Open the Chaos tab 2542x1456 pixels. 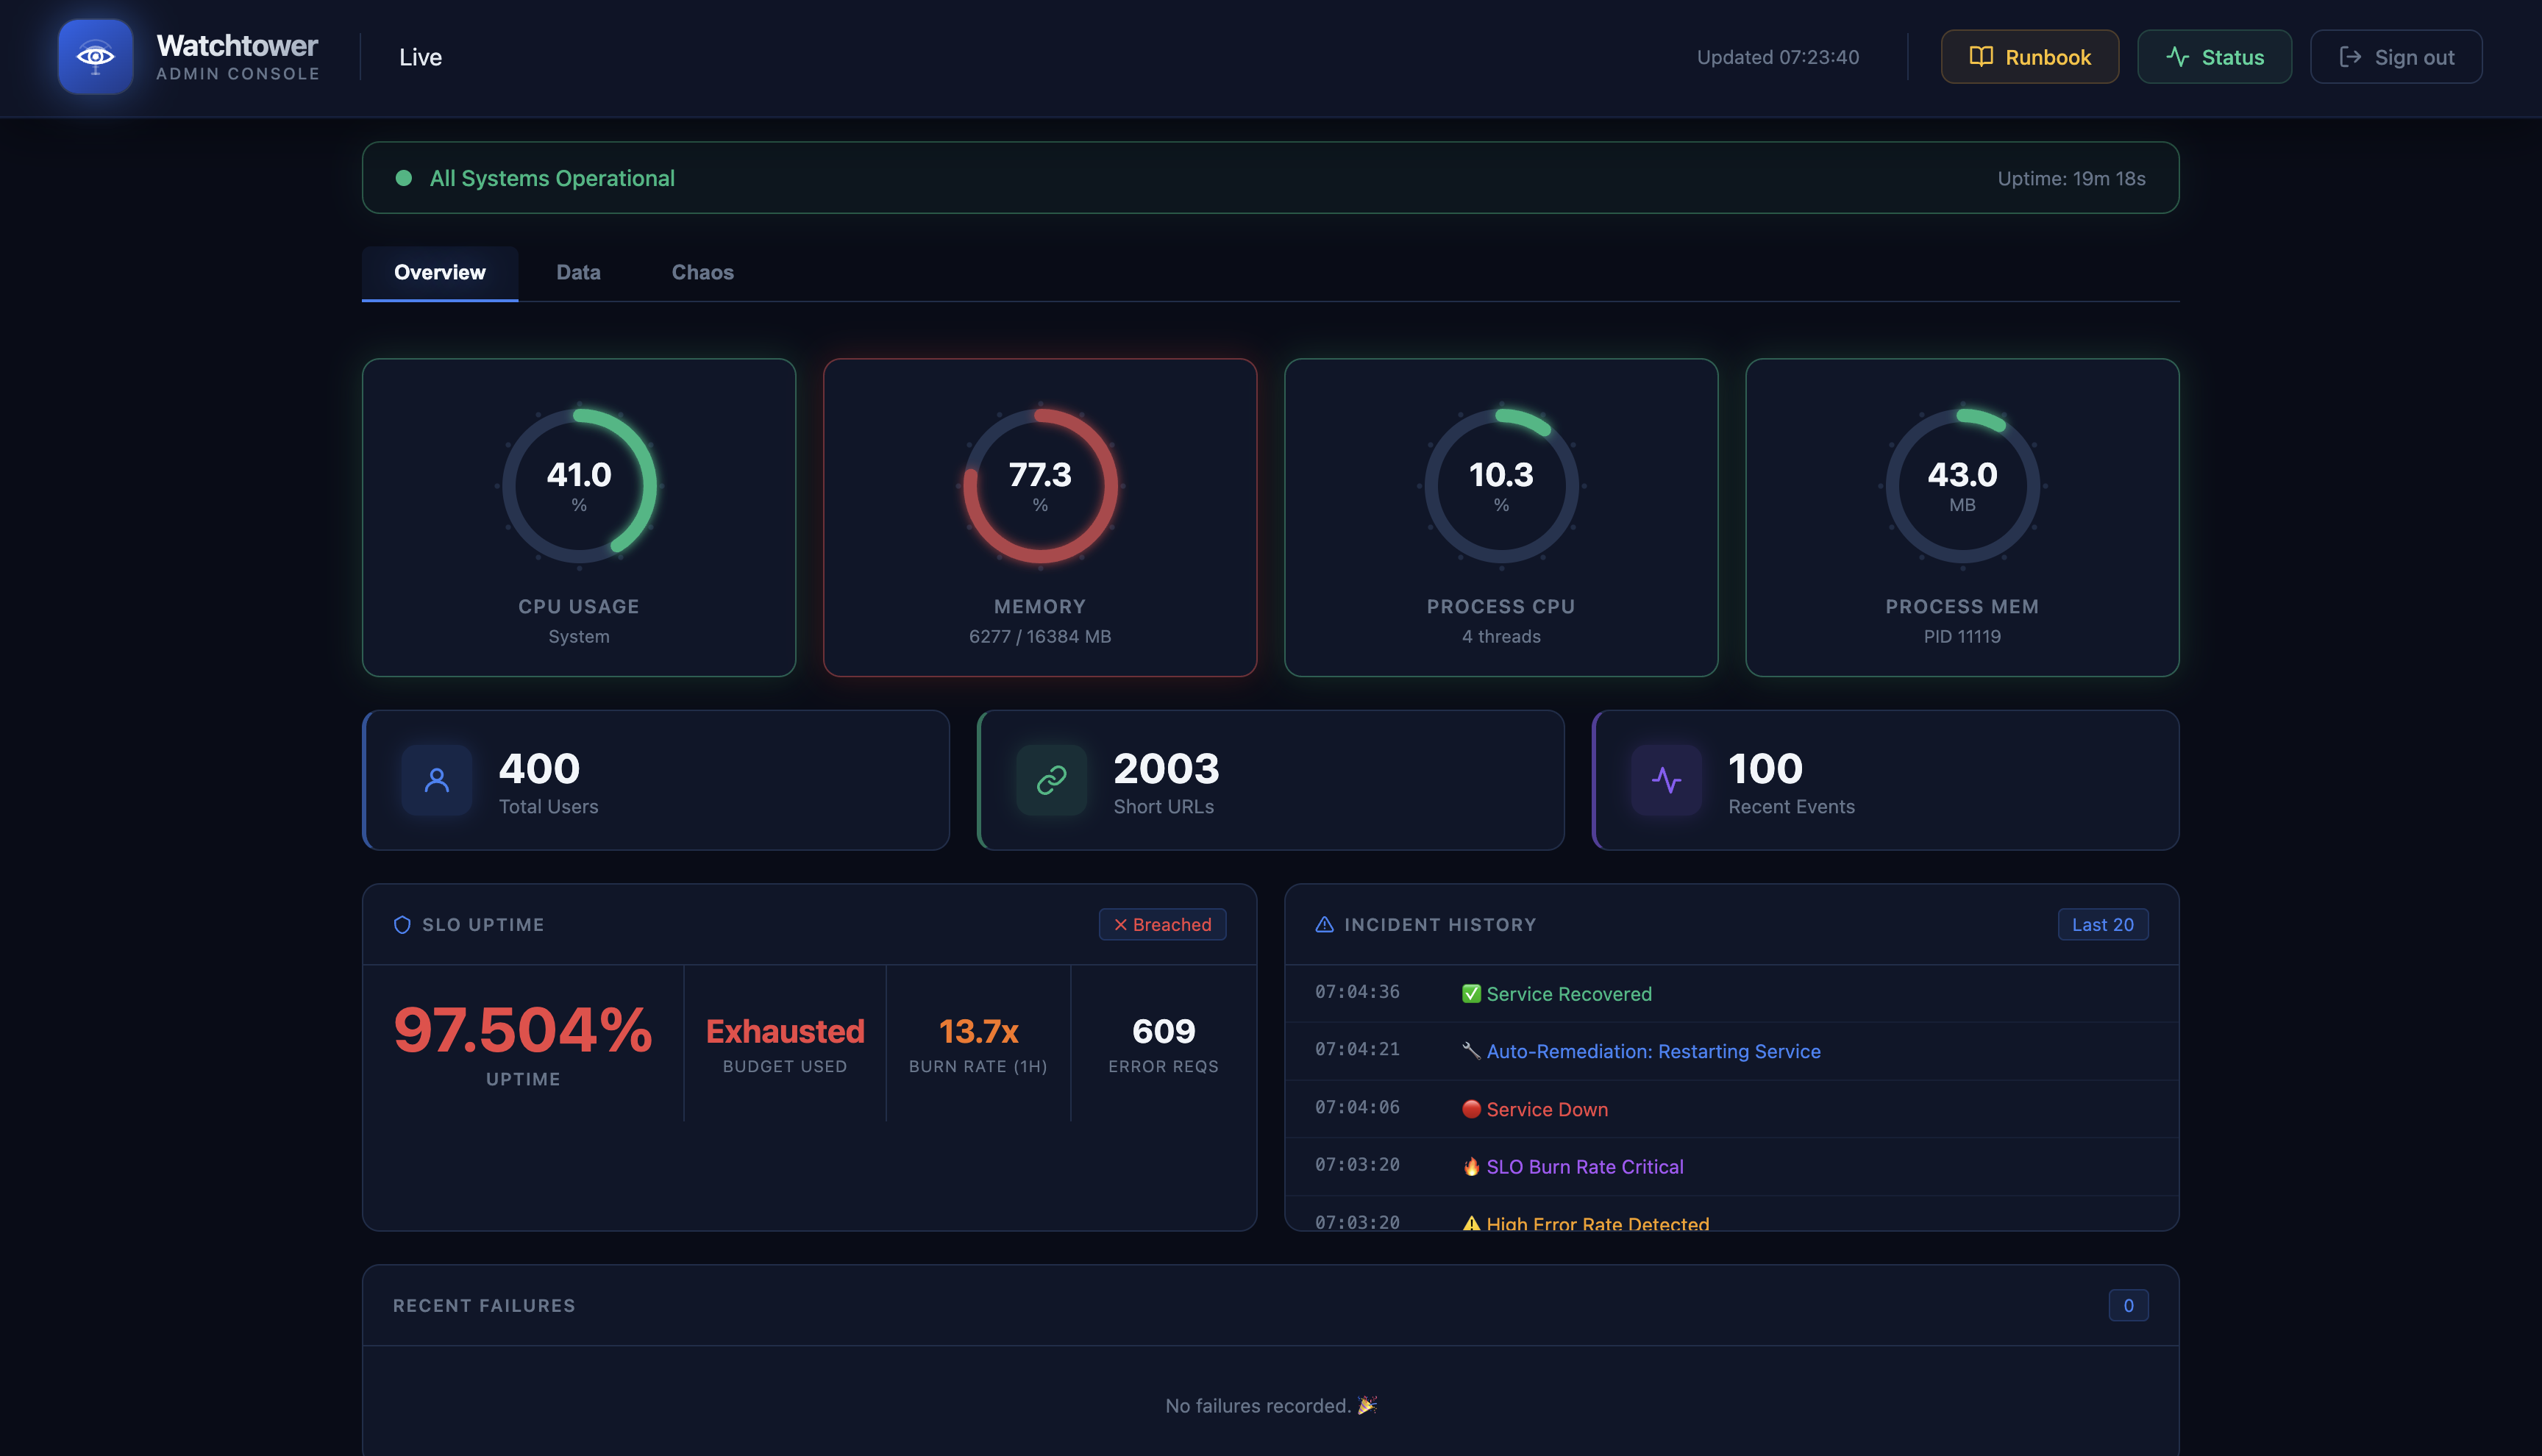click(x=702, y=272)
